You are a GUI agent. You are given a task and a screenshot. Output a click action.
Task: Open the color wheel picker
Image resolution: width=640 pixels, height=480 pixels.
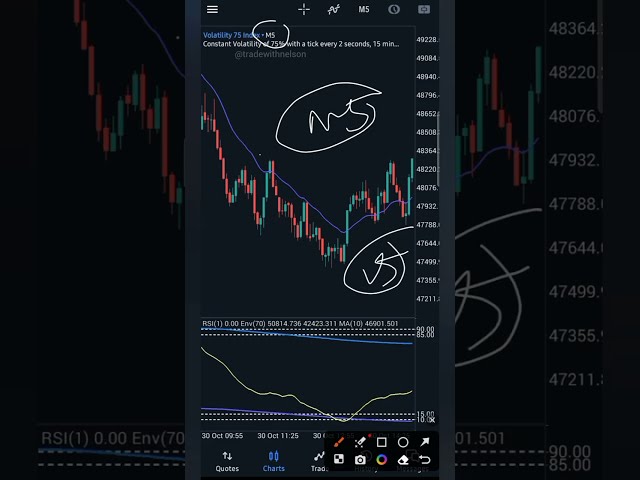[x=382, y=460]
